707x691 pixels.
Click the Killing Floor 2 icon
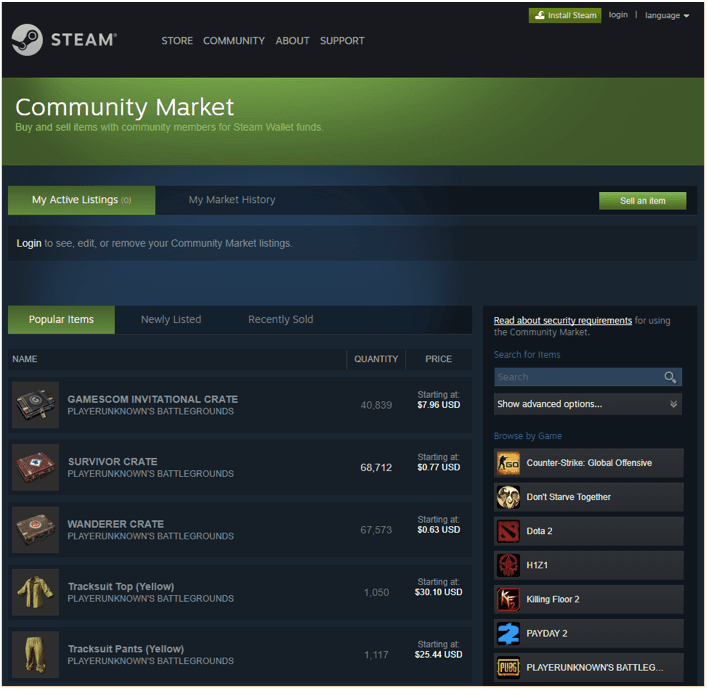point(508,599)
